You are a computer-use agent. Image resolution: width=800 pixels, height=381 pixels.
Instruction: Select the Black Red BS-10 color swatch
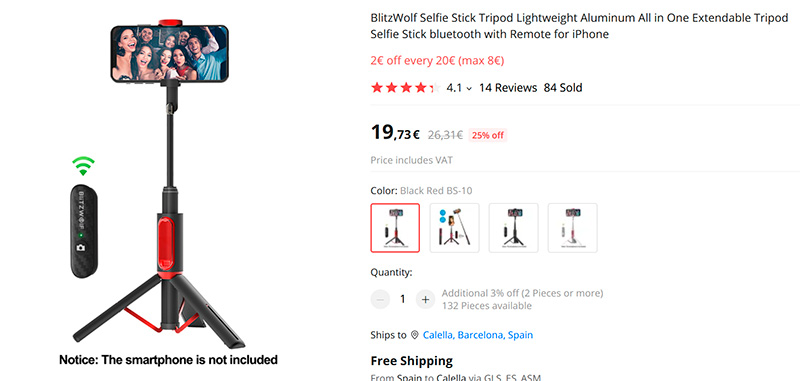click(x=395, y=227)
